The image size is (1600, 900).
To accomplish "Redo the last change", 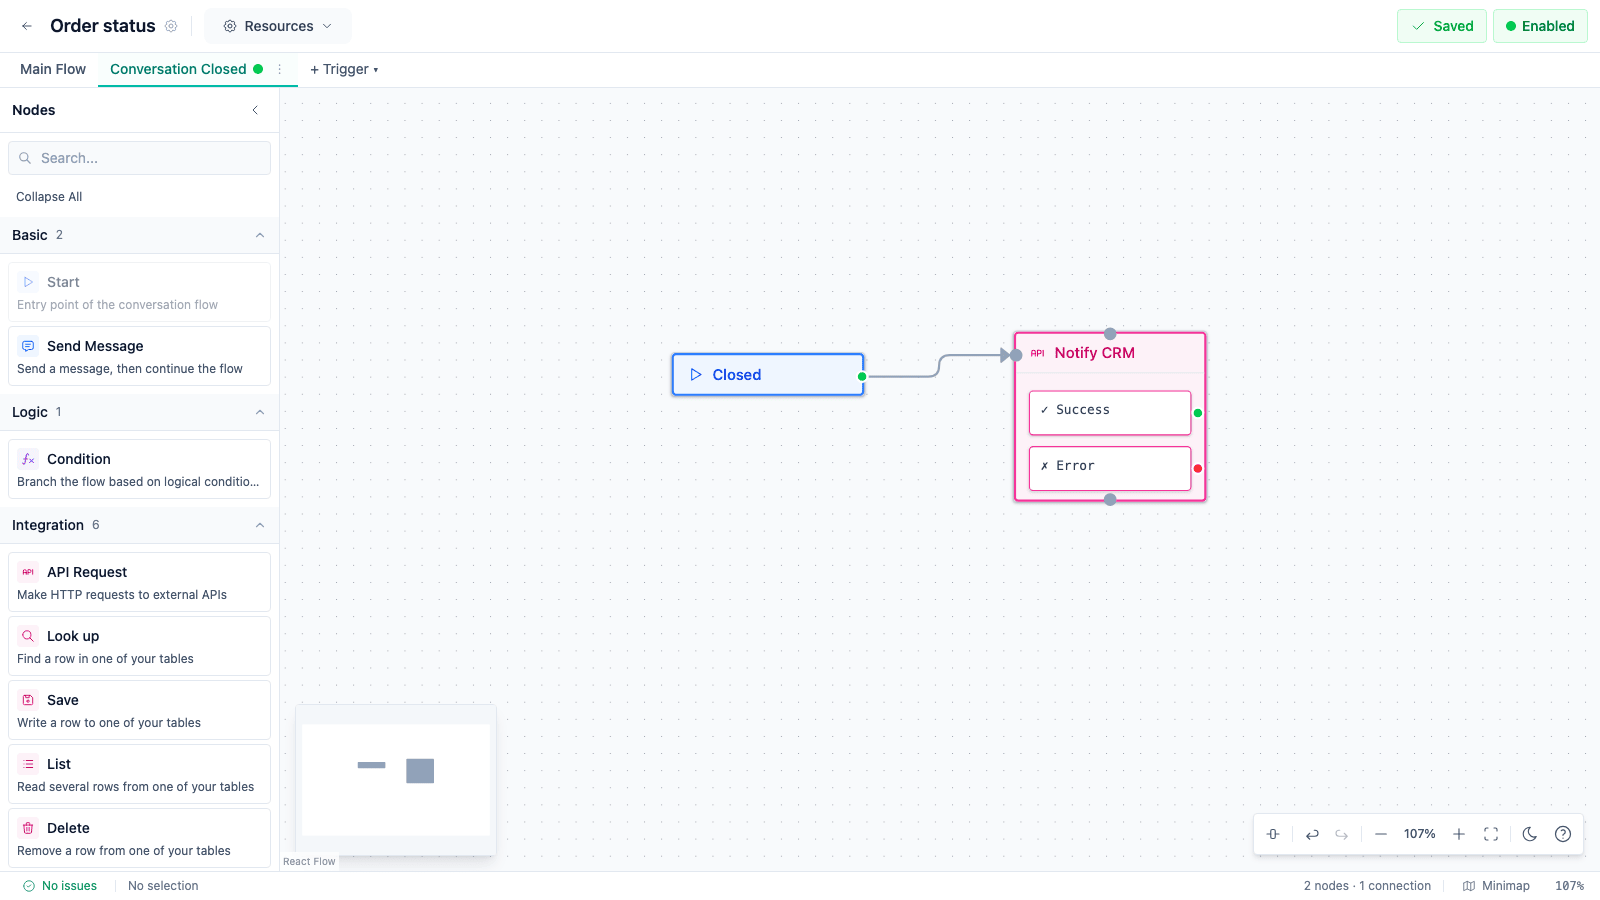I will pos(1342,834).
